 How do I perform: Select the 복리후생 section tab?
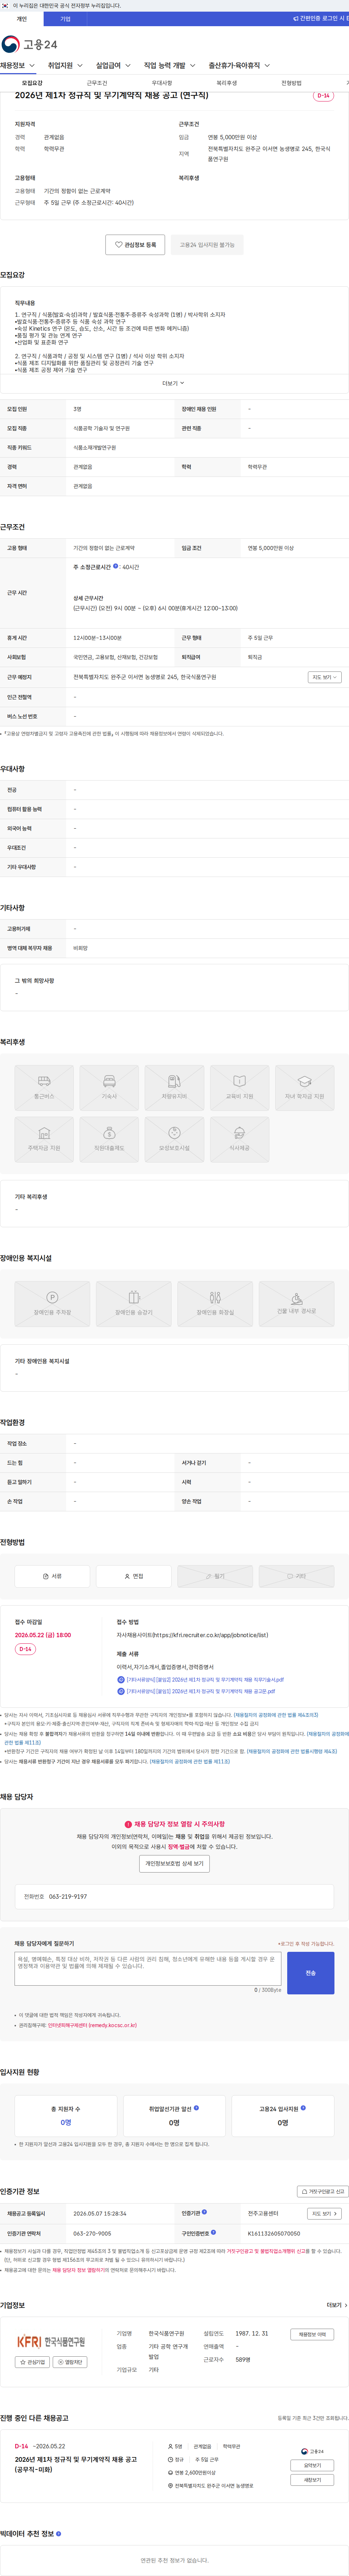click(227, 83)
